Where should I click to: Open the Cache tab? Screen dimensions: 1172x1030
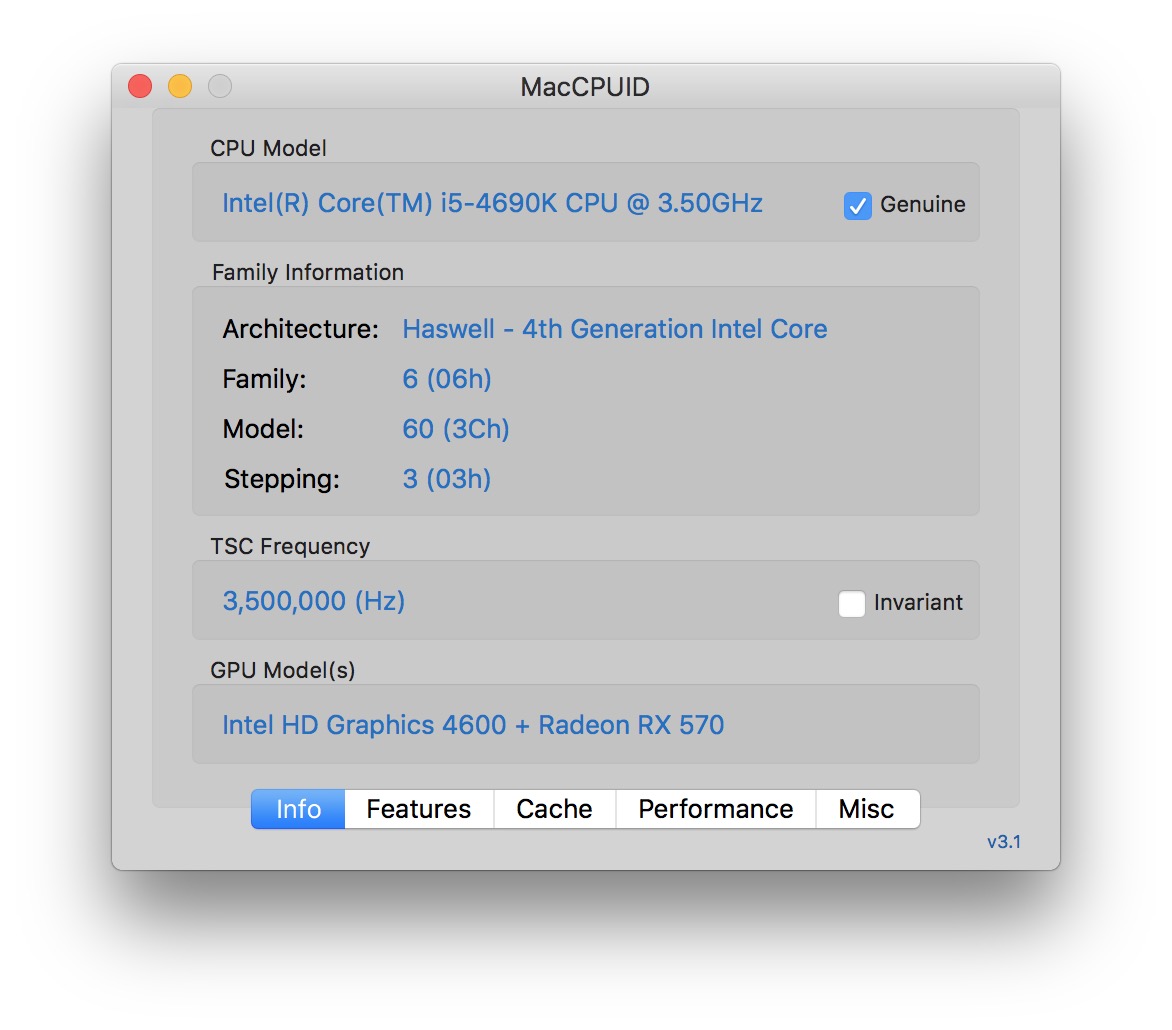pos(554,809)
